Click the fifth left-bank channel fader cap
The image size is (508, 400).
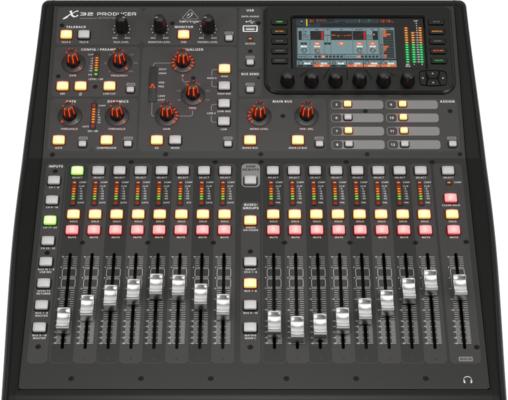pos(156,284)
